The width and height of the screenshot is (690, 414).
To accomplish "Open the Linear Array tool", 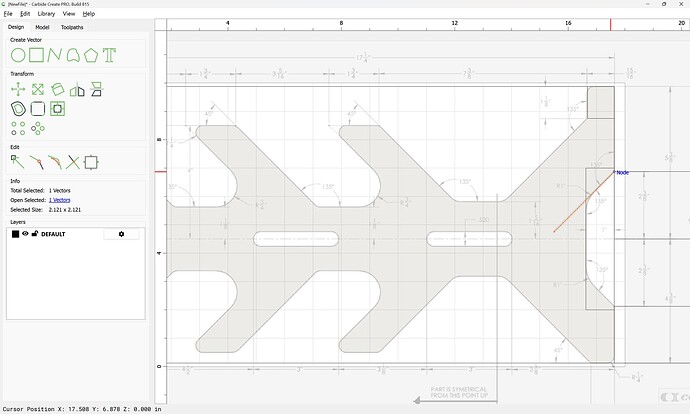I will pyautogui.click(x=18, y=128).
